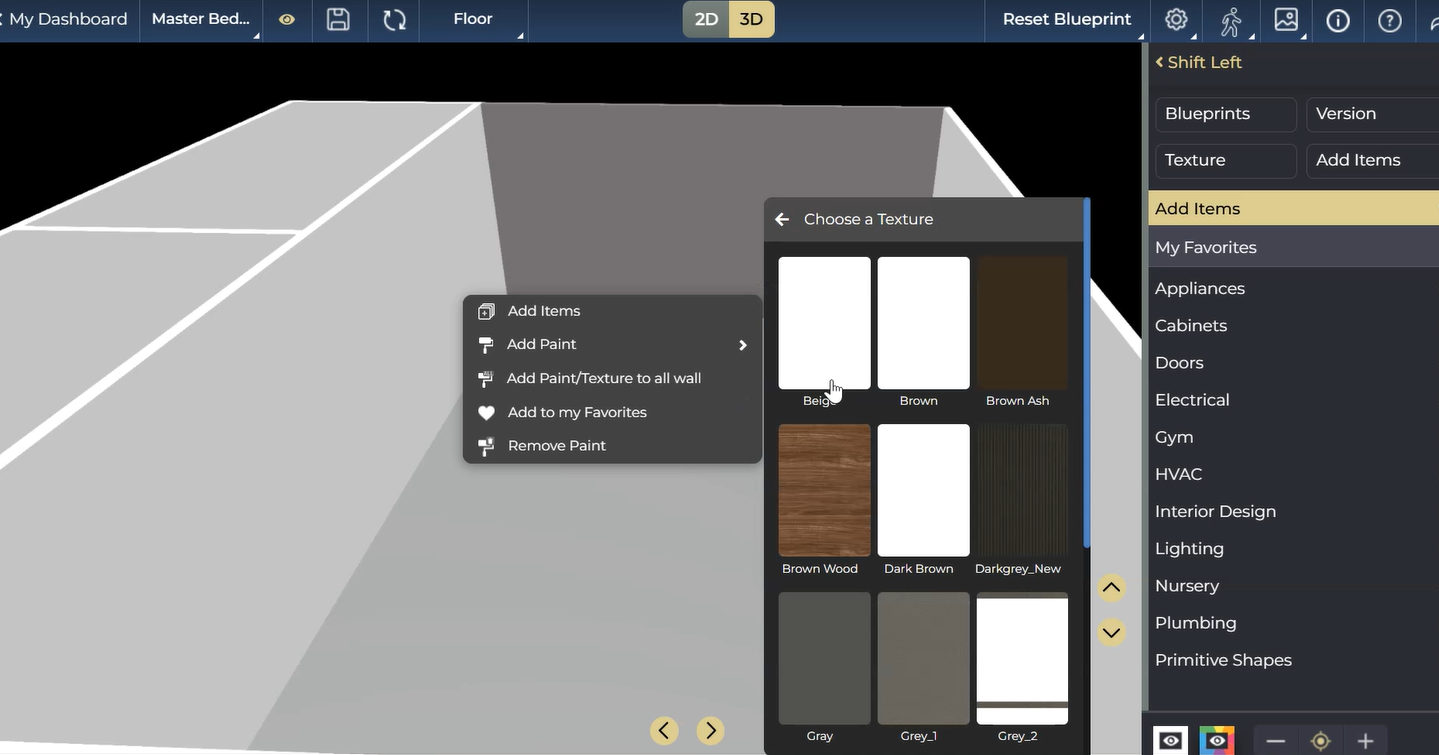Viewport: 1439px width, 755px height.
Task: Pick the Brown Wood texture swatch
Action: pos(825,490)
